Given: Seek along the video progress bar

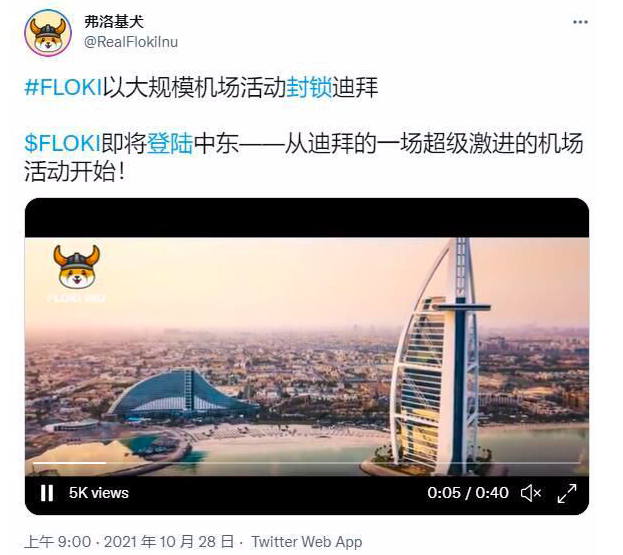Looking at the screenshot, I should point(306,463).
